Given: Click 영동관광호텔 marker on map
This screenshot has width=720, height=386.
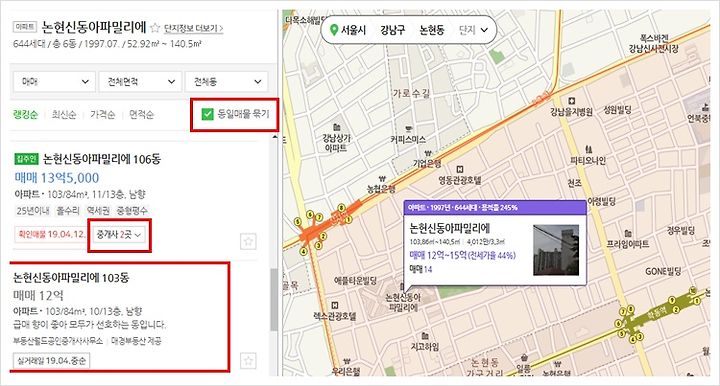Looking at the screenshot, I should (460, 176).
